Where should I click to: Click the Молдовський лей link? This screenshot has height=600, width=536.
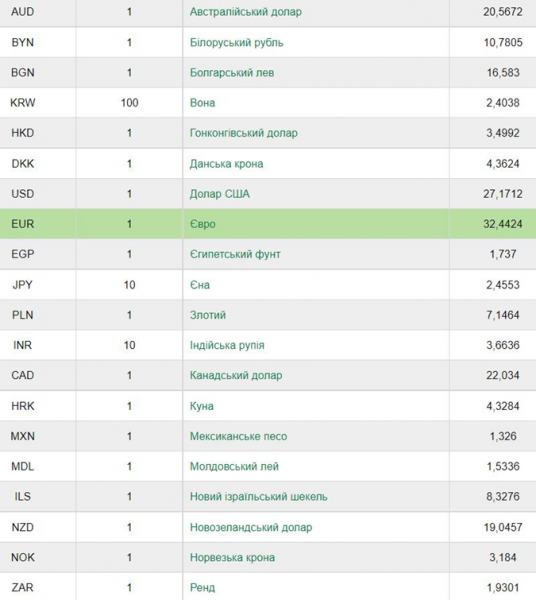pyautogui.click(x=234, y=466)
